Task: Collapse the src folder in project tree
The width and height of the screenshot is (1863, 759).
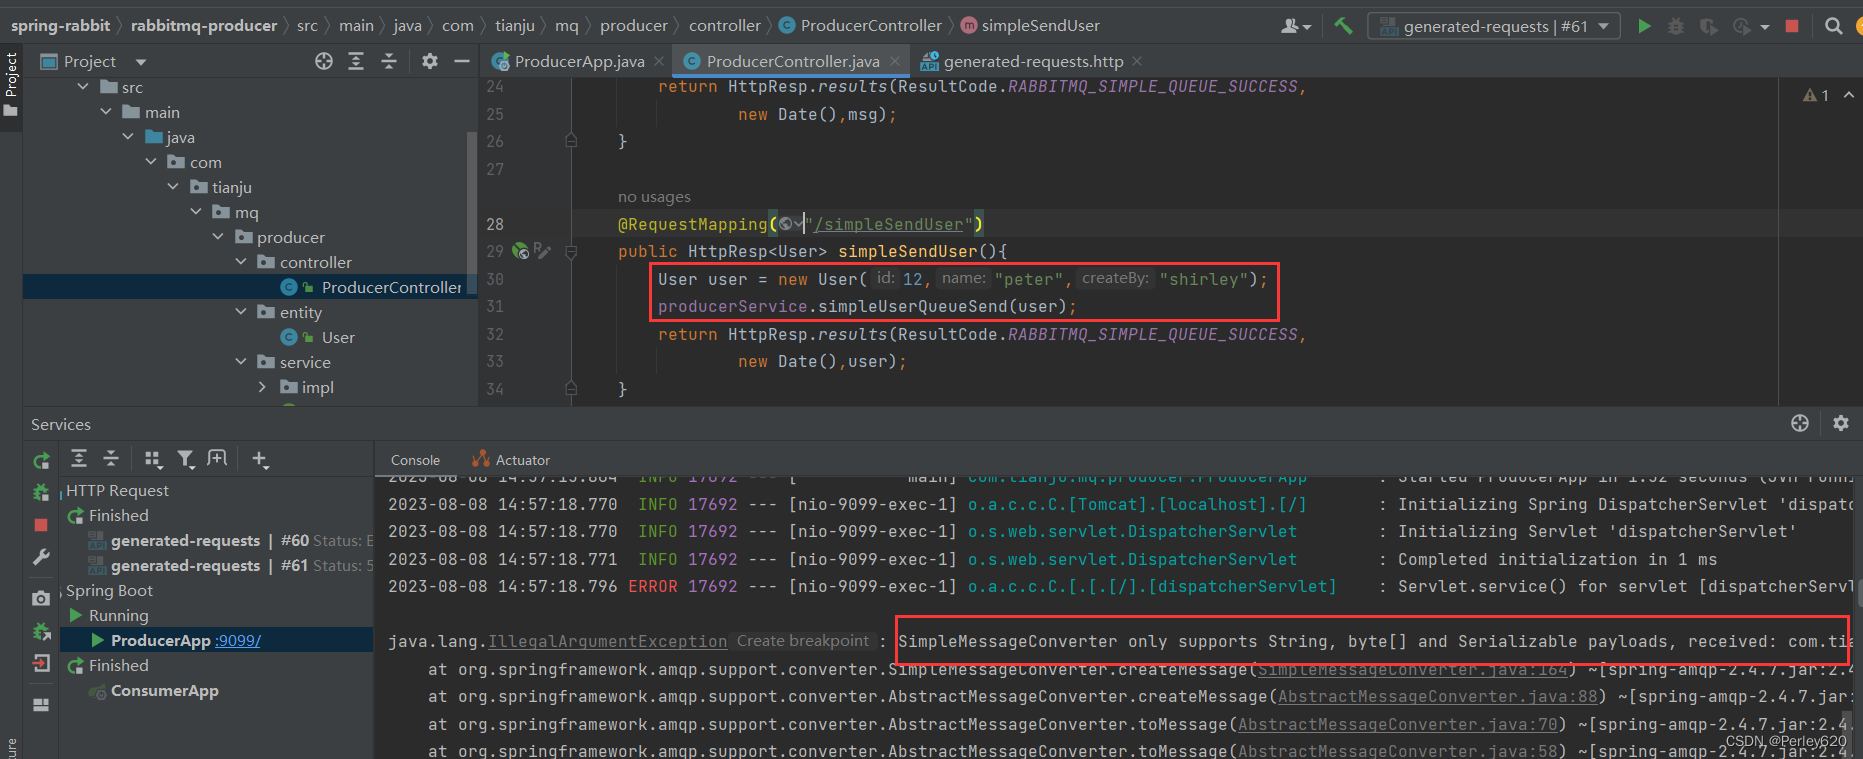Action: tap(83, 87)
